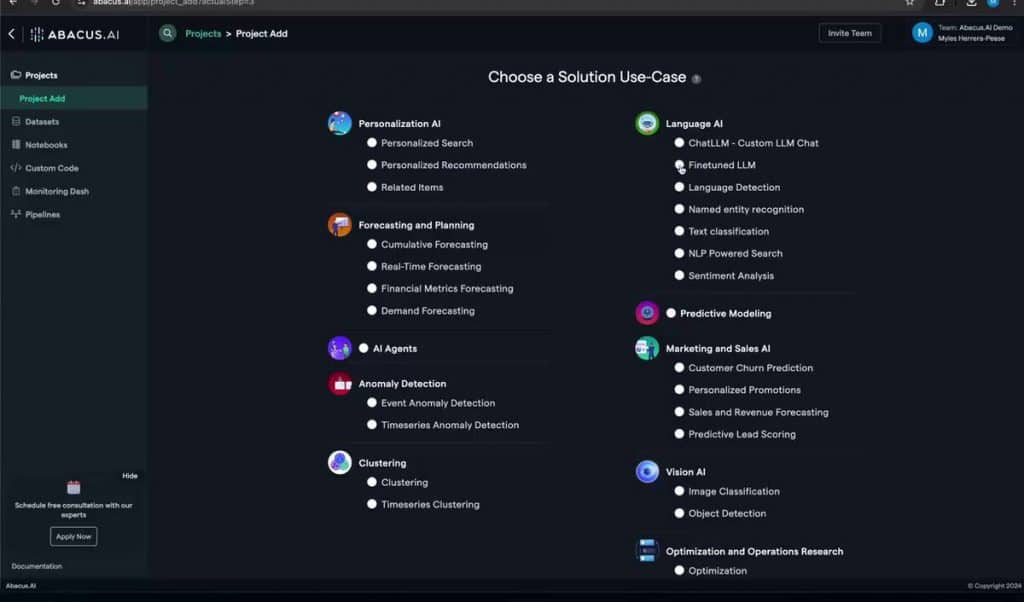Select the Personalized Recommendations option
Image resolution: width=1024 pixels, height=602 pixels.
point(372,165)
